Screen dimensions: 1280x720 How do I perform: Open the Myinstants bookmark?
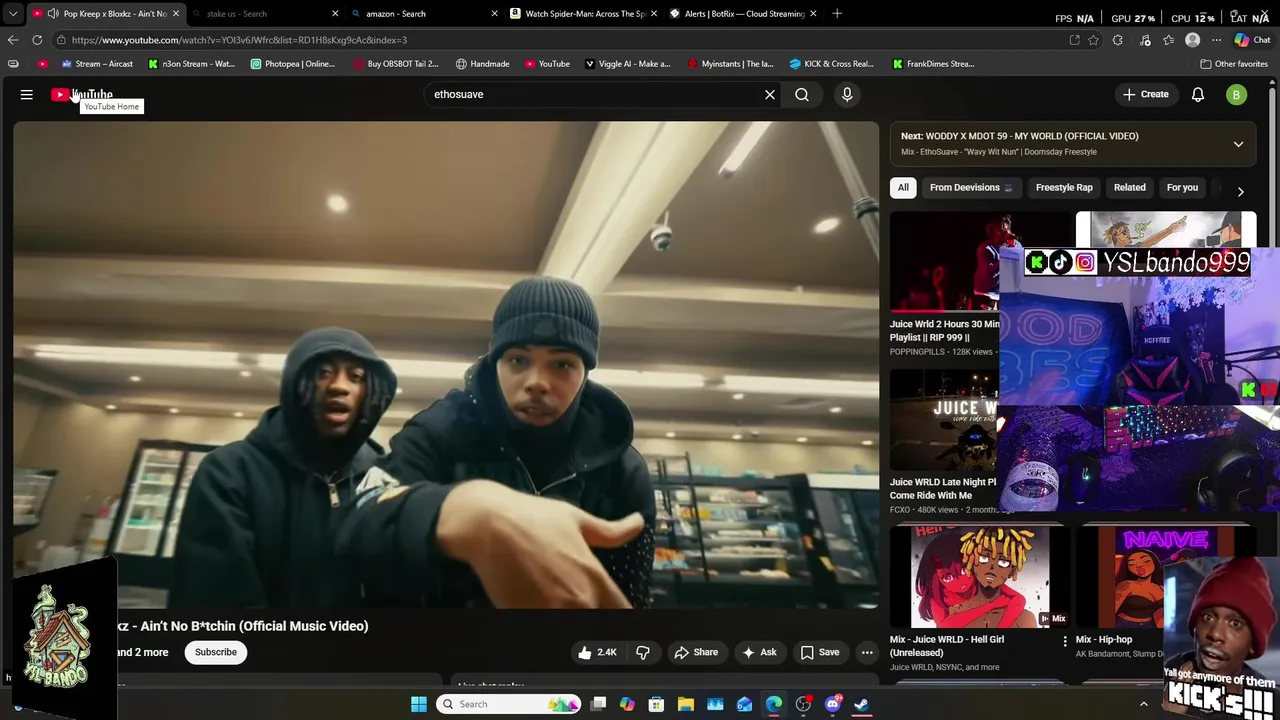731,64
